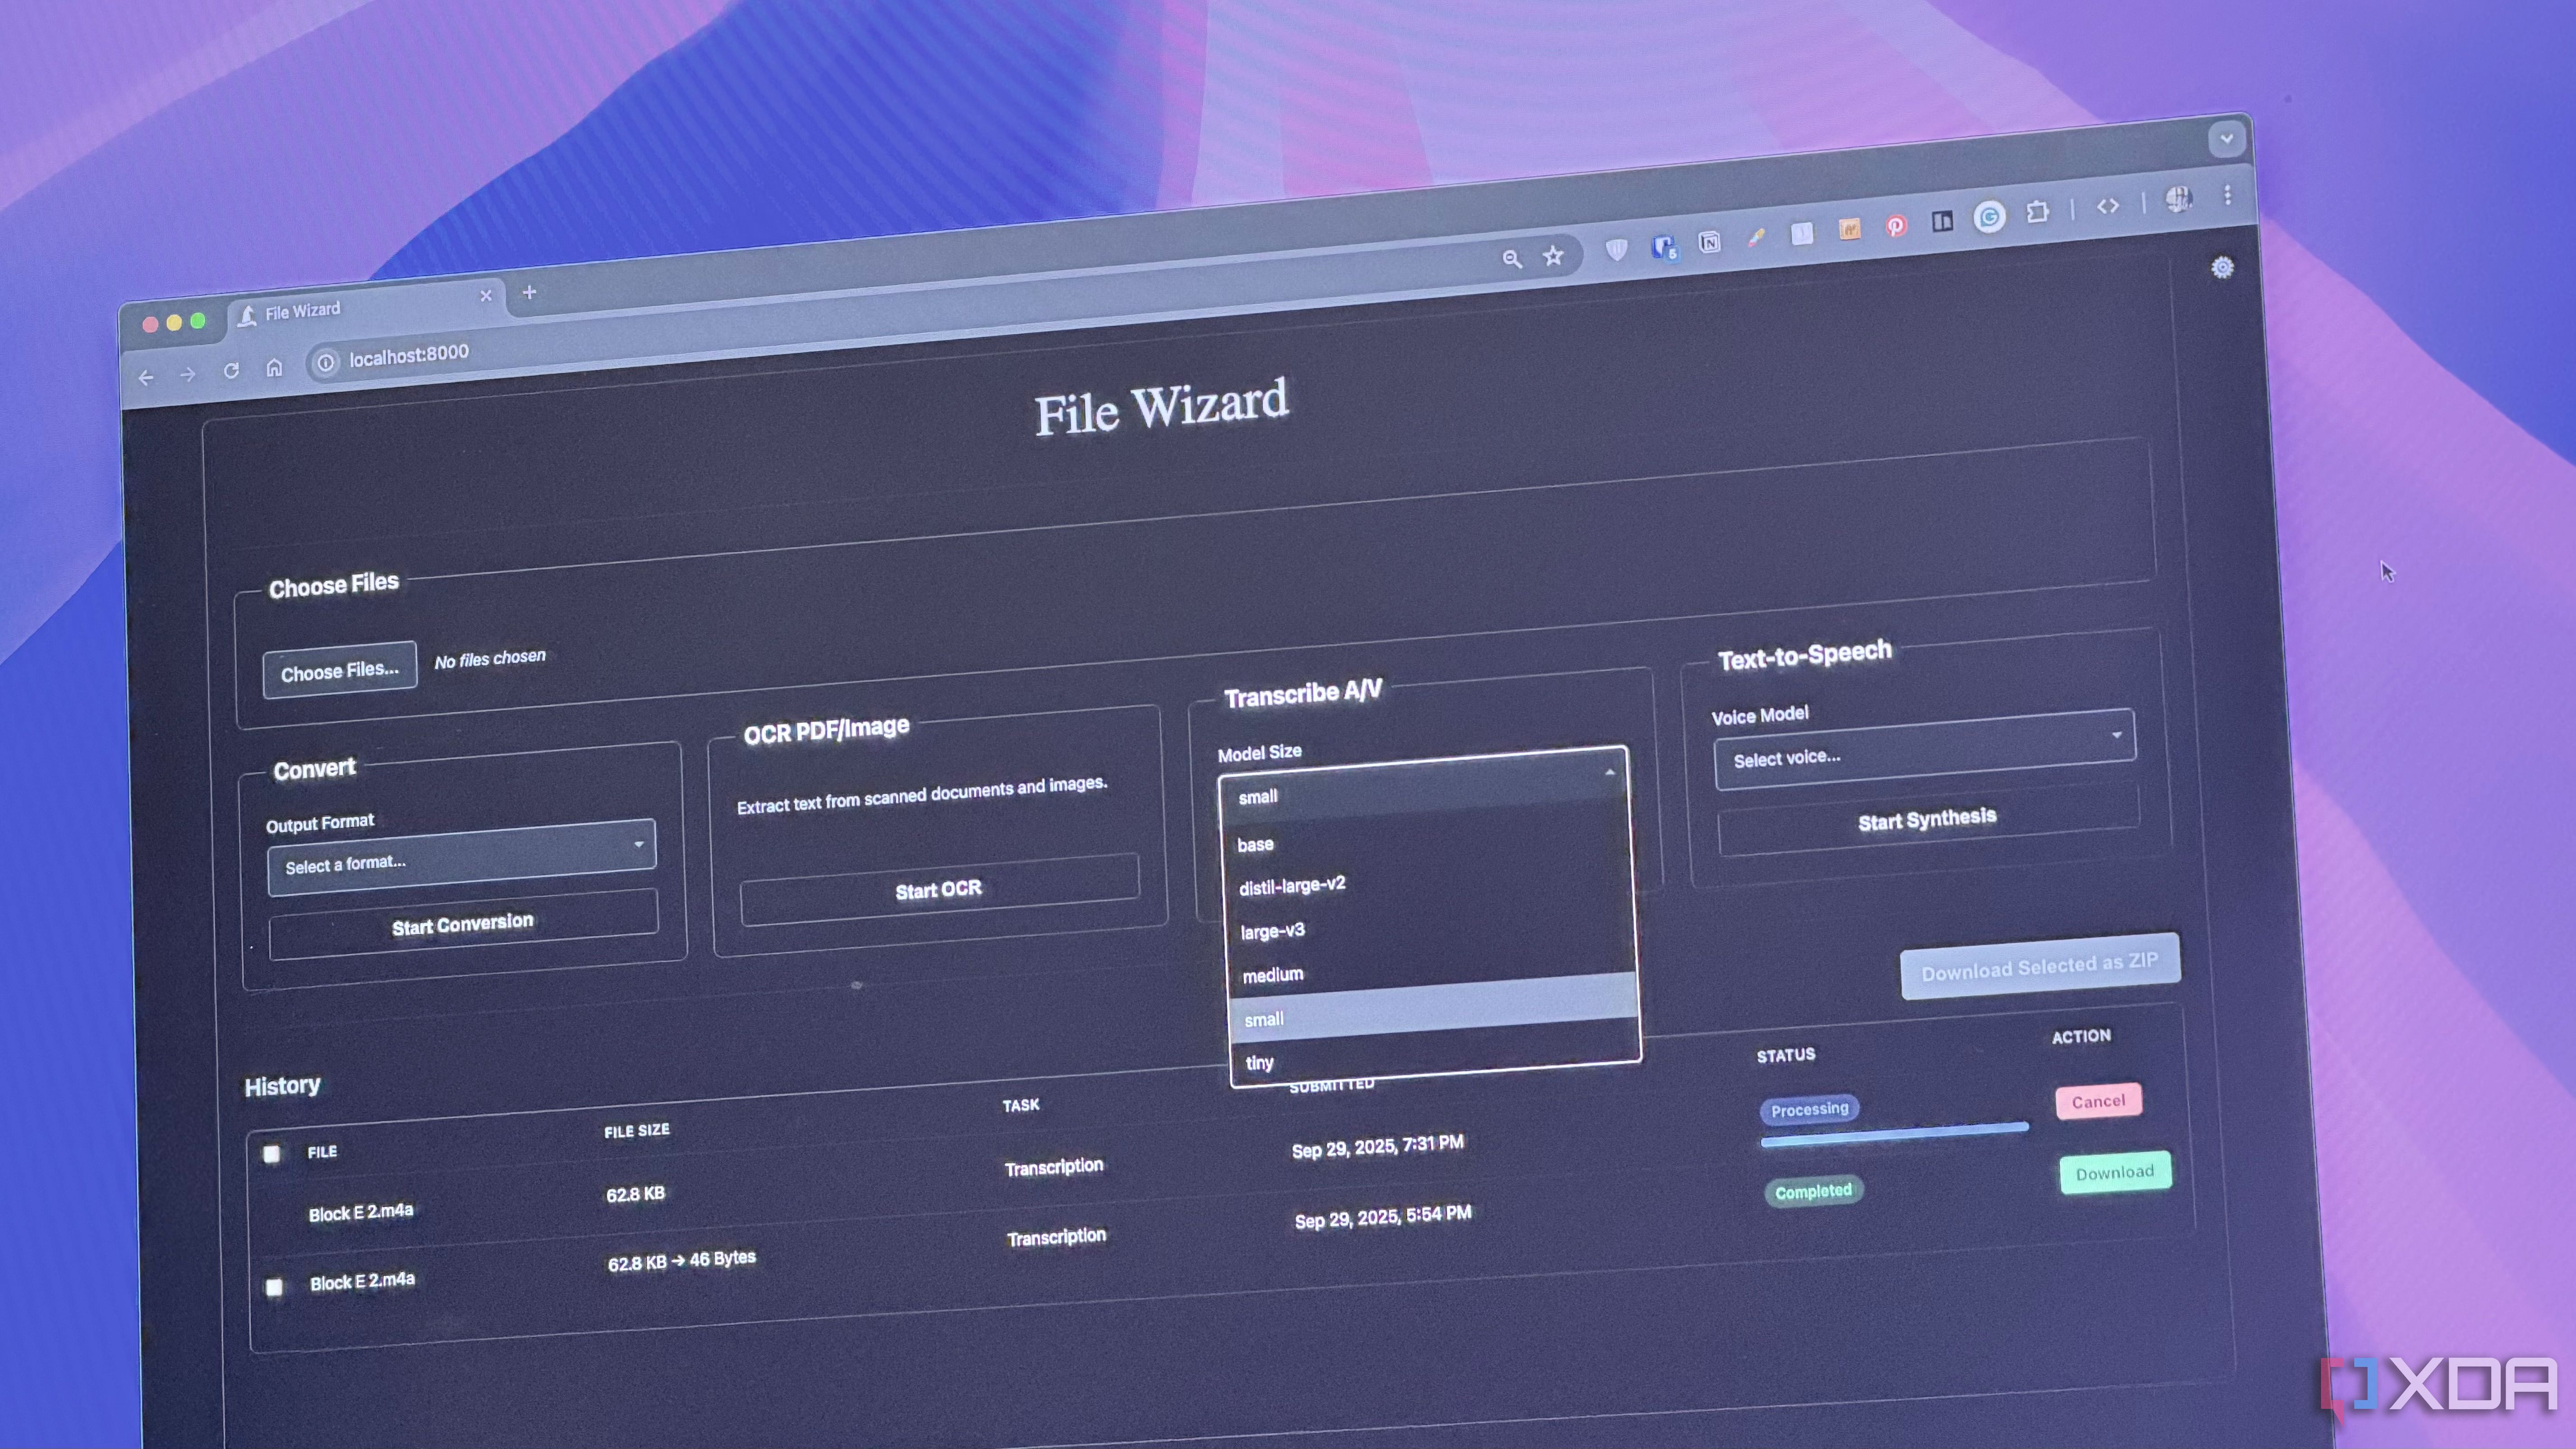Click Download Selected as ZIP

[2039, 966]
